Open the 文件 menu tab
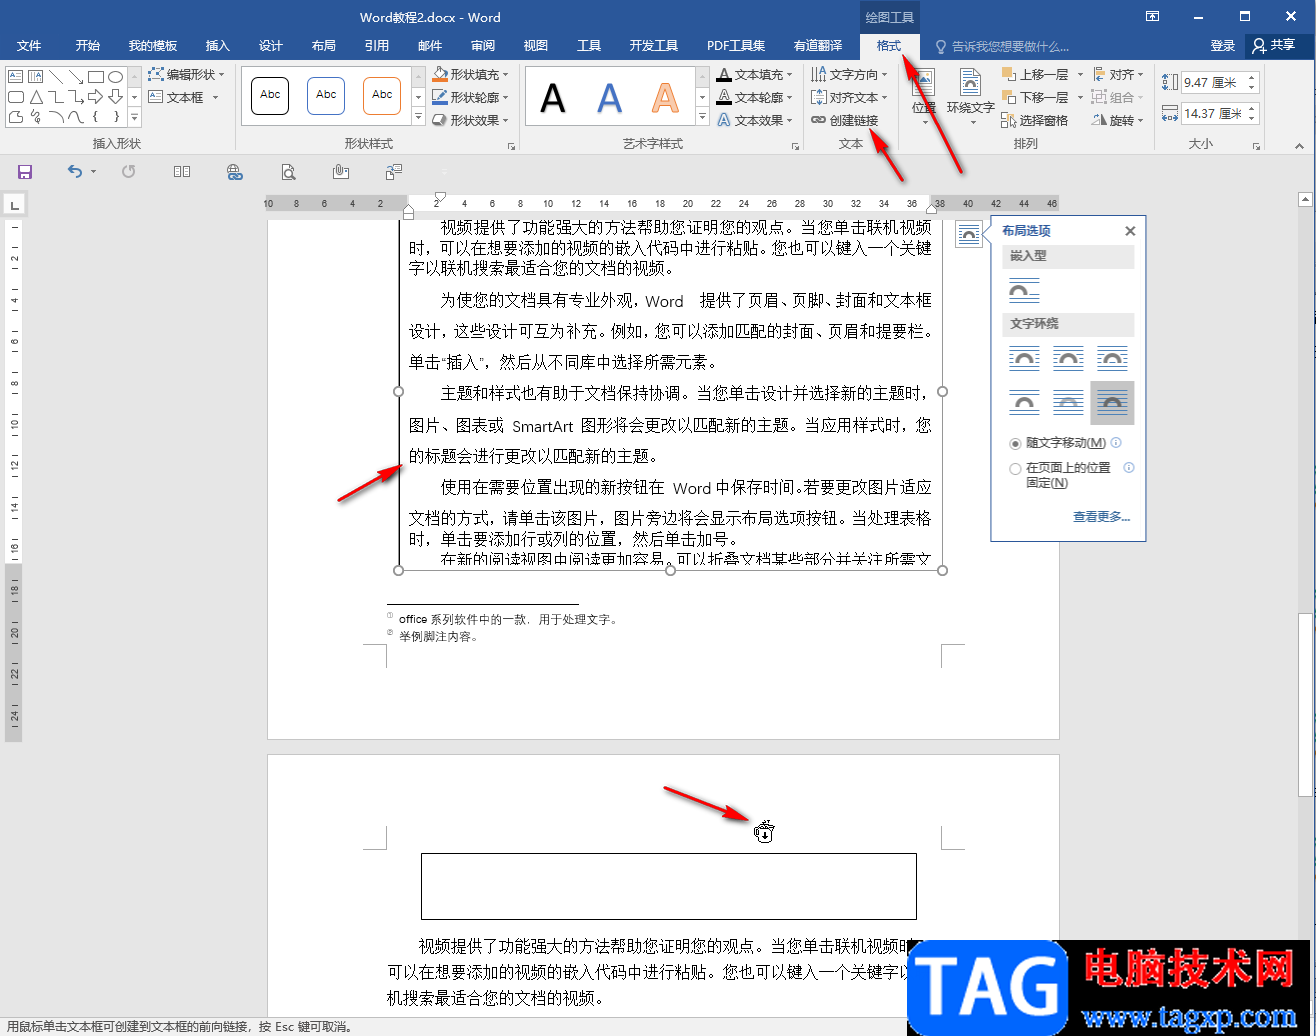The height and width of the screenshot is (1036, 1316). (29, 46)
